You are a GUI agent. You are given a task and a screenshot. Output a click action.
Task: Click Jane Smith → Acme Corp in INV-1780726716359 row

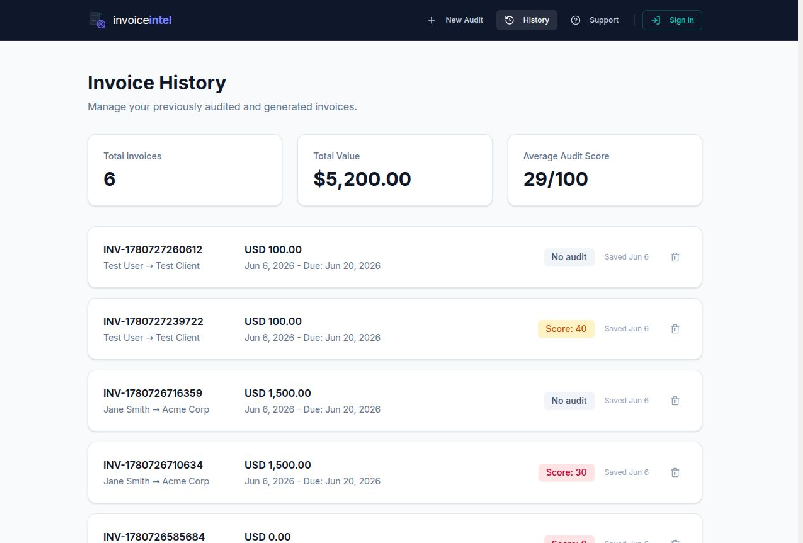click(156, 409)
